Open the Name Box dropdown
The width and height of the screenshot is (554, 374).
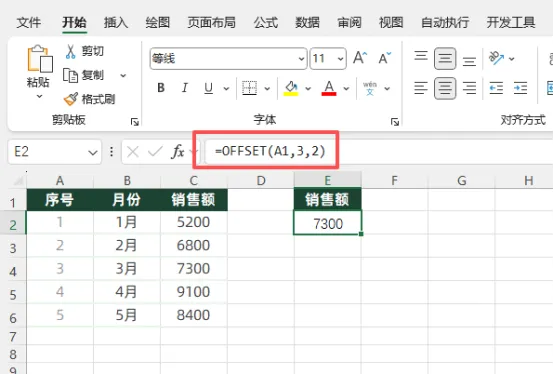(x=93, y=152)
